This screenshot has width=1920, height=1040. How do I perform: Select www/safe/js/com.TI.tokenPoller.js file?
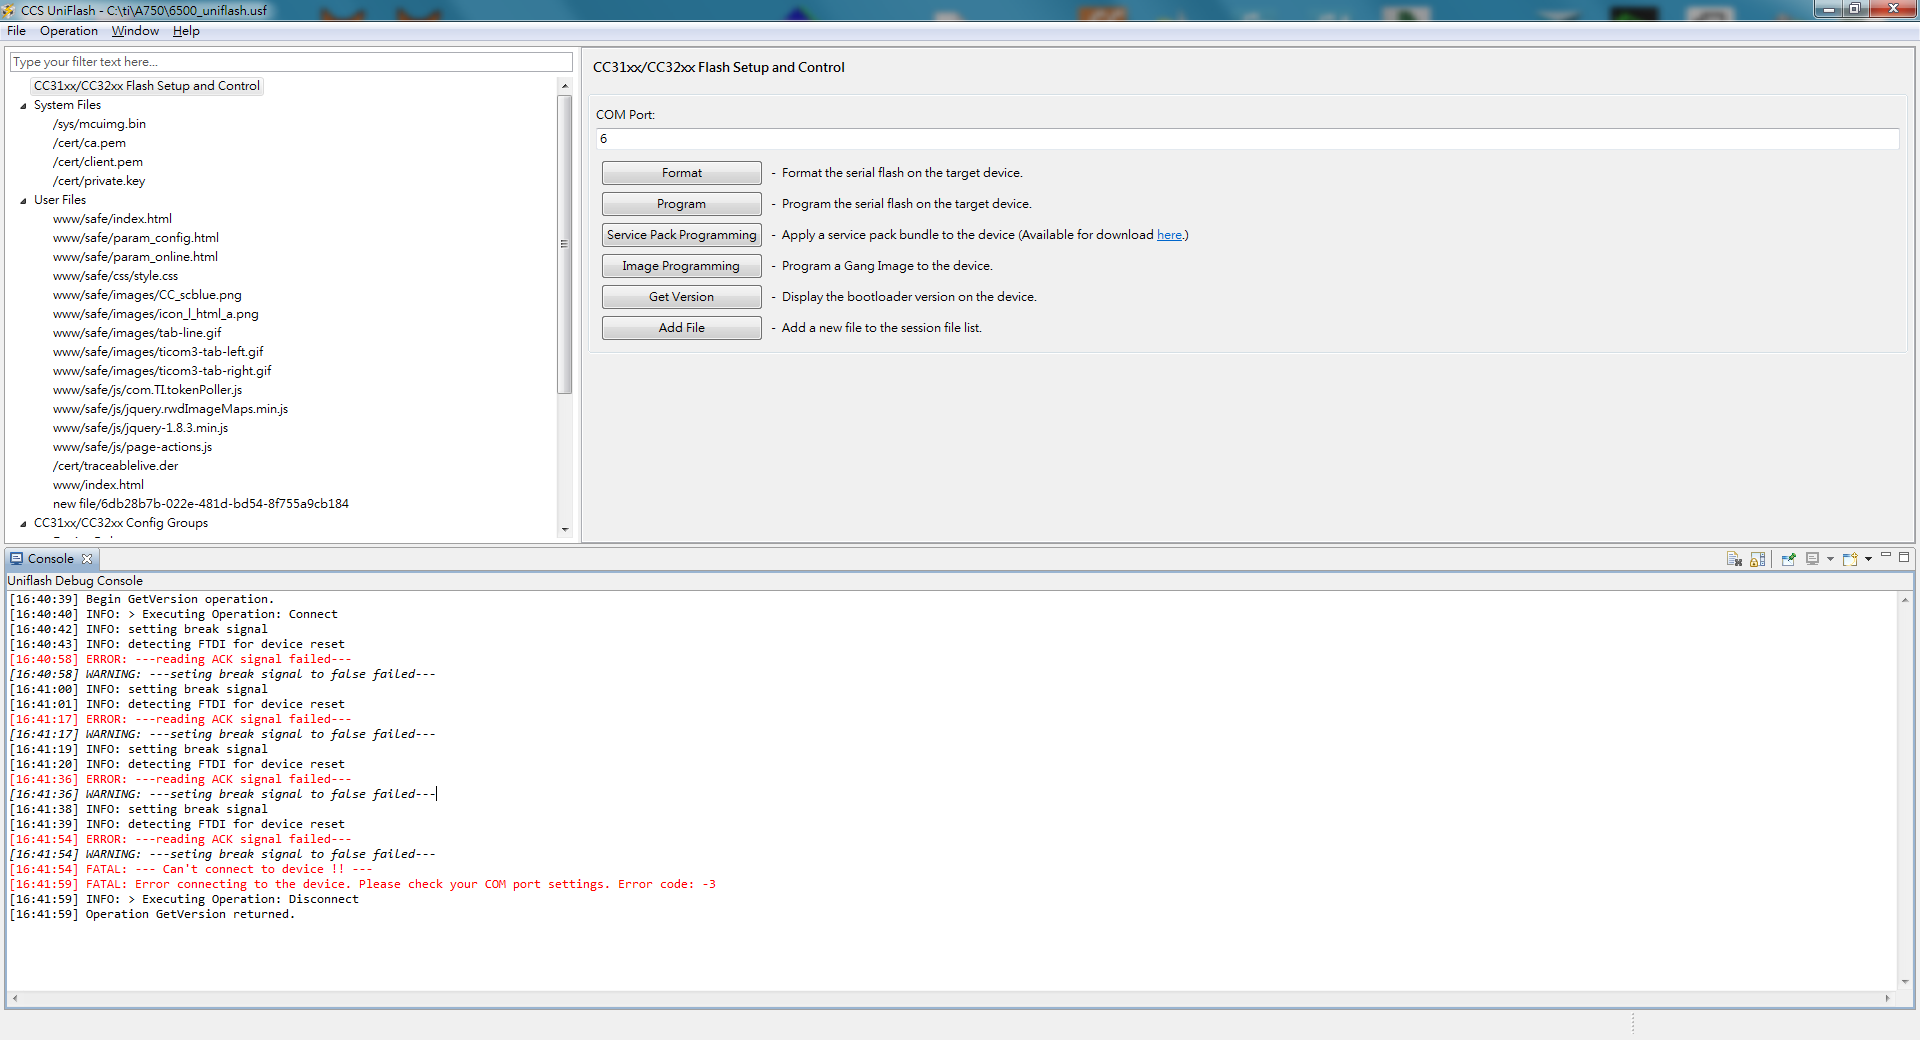tap(147, 390)
